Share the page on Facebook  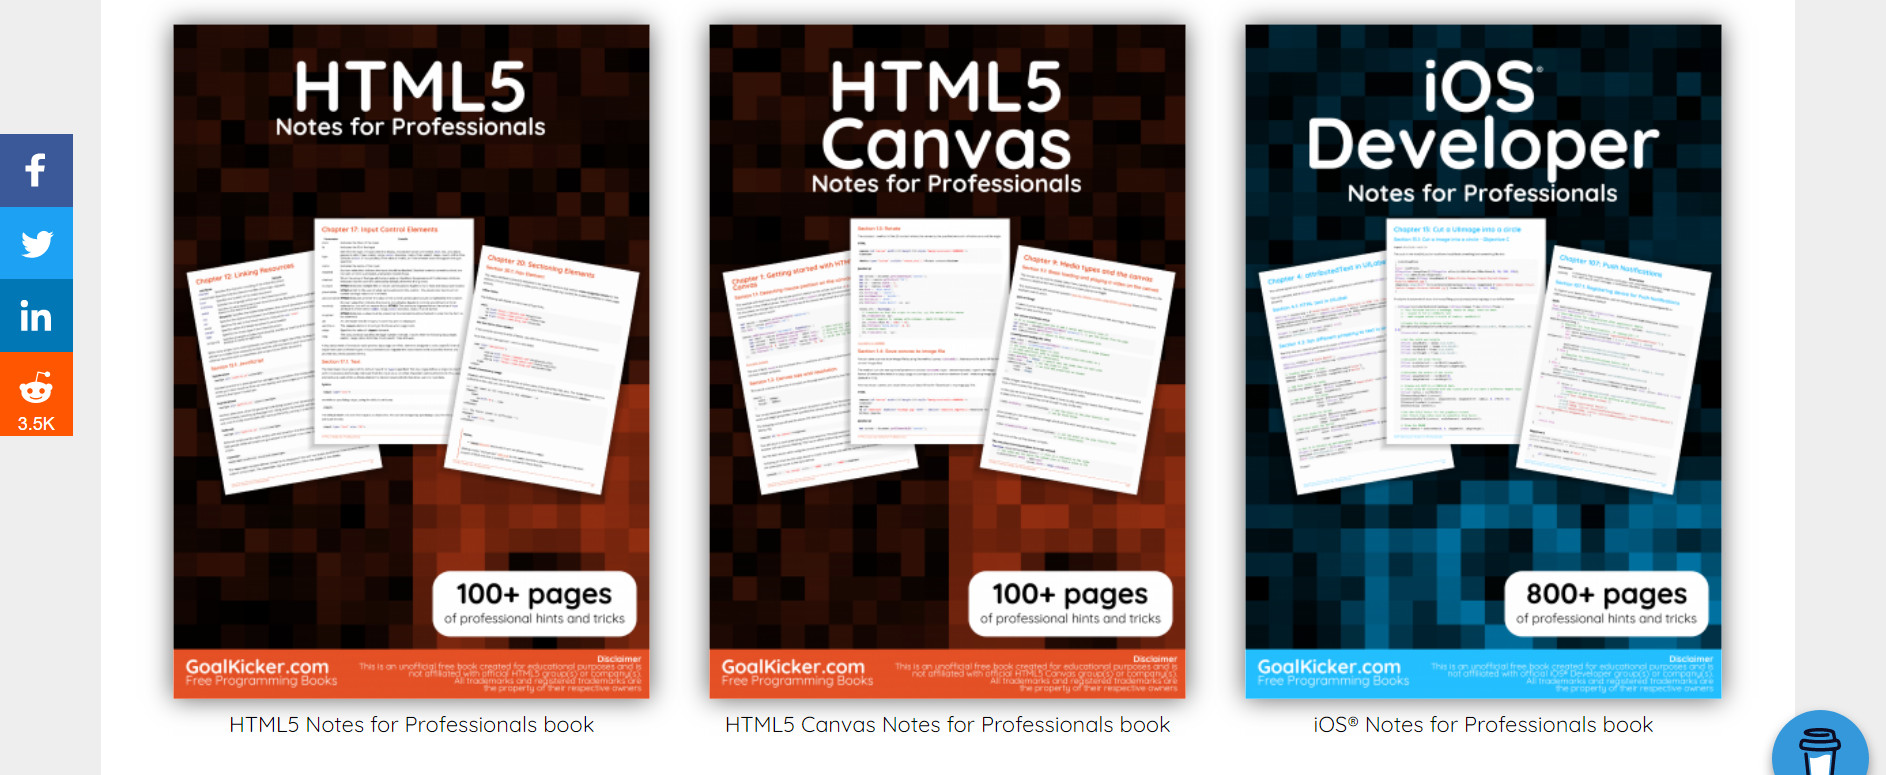(36, 170)
